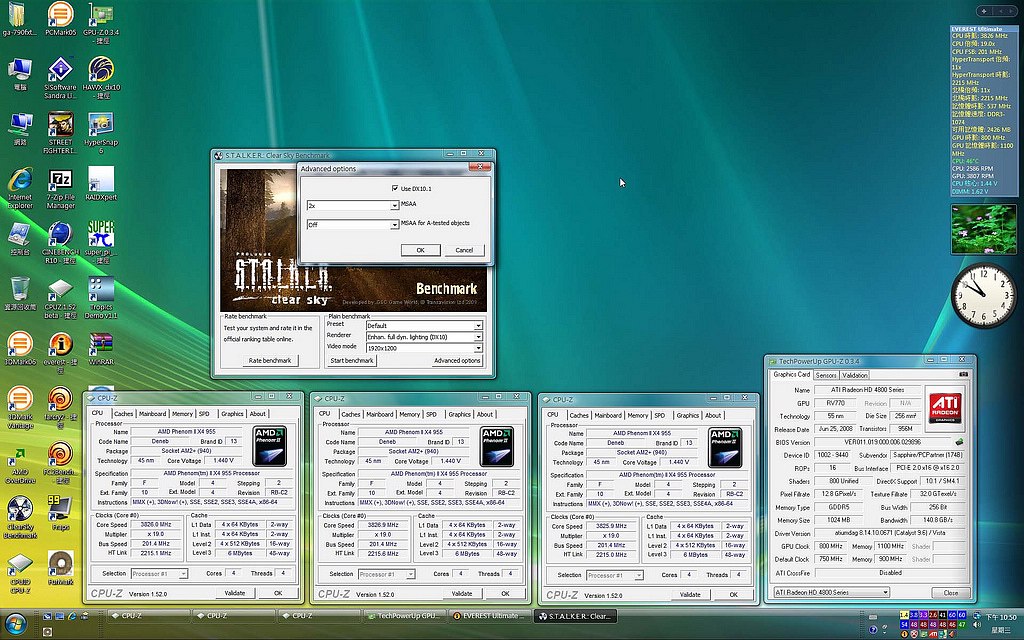Select the SiSoftware Sandra desktop icon
1024x640 pixels.
[x=60, y=78]
